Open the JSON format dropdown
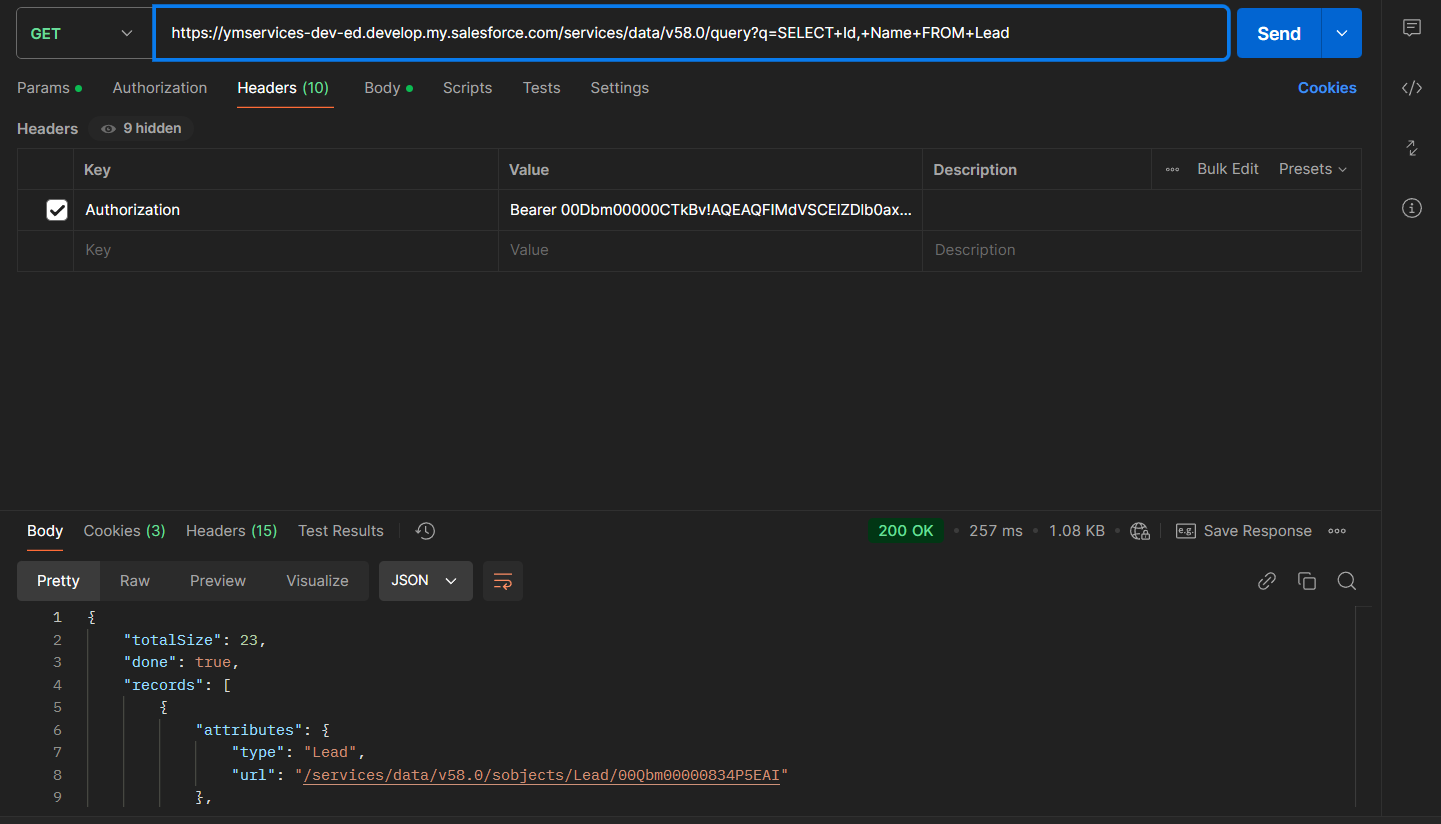 tap(425, 581)
